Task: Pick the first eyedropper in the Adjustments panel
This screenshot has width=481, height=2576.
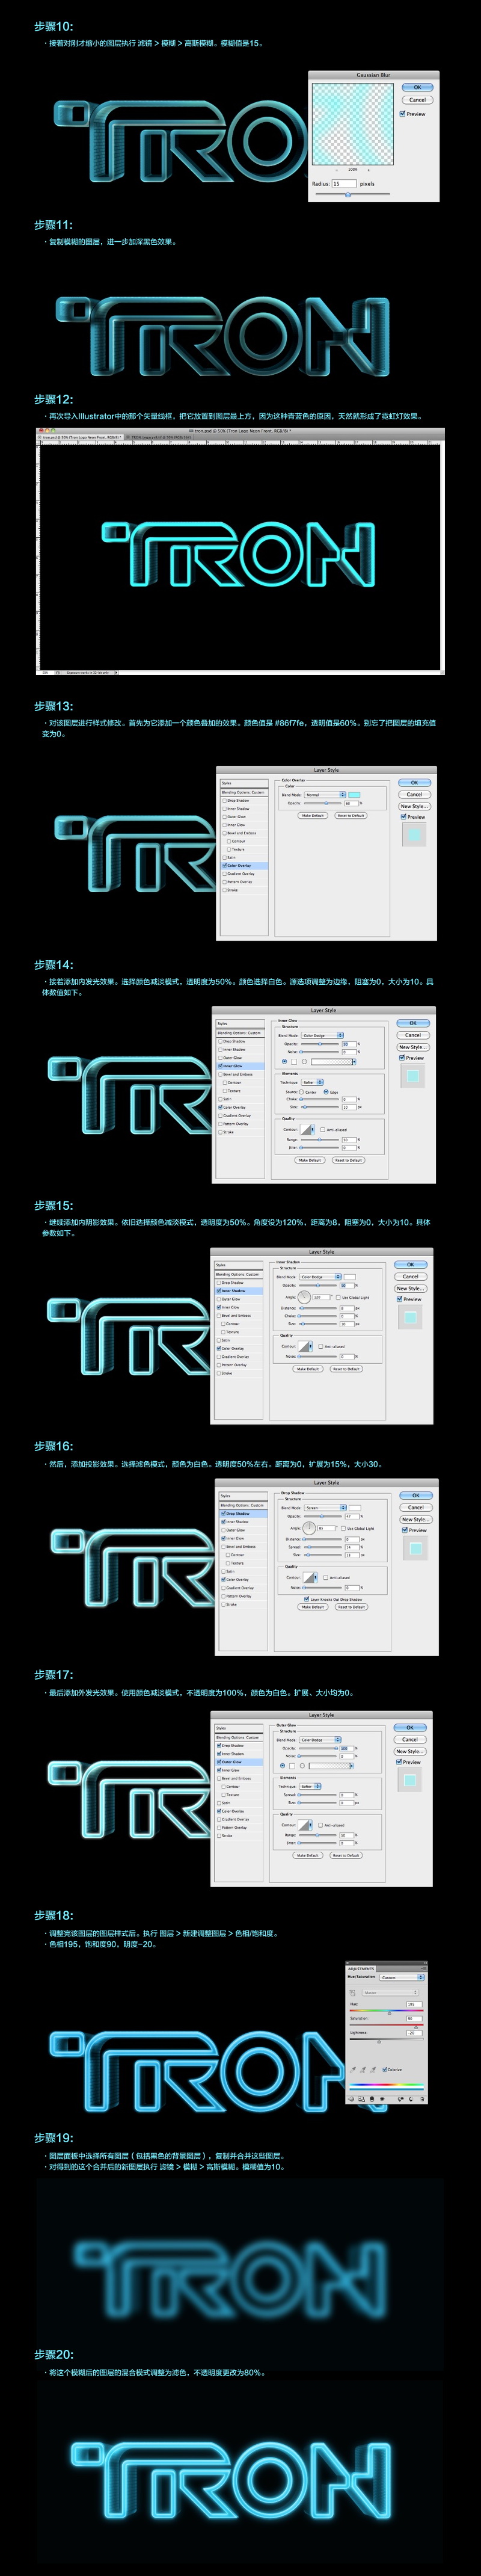Action: click(353, 2070)
